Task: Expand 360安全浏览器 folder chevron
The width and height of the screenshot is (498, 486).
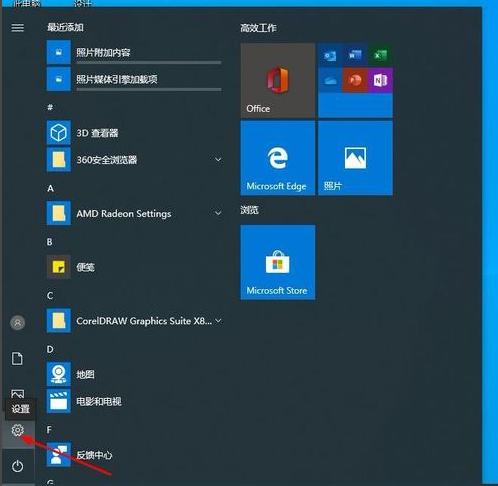Action: [218, 160]
